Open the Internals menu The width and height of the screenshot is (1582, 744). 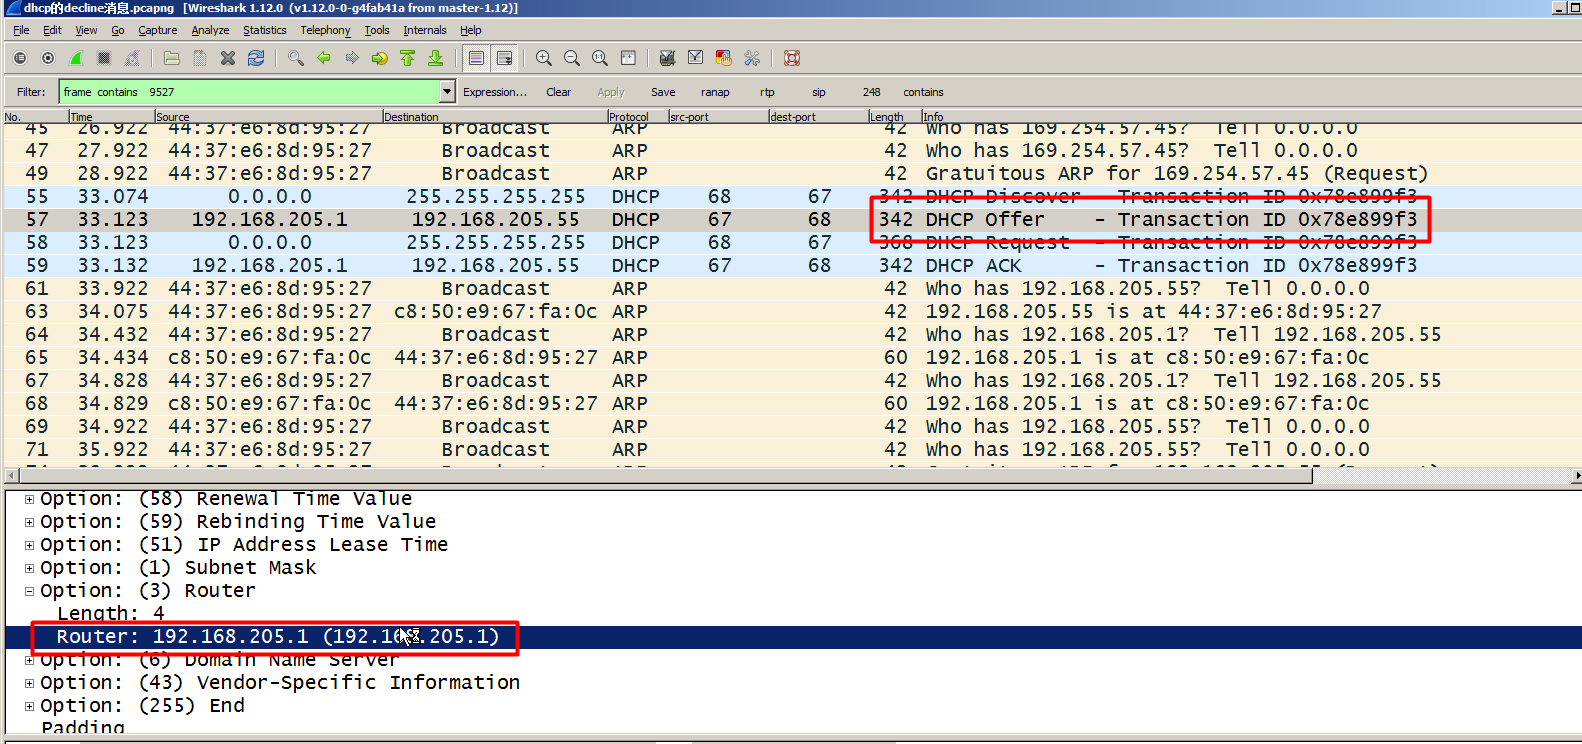click(425, 30)
